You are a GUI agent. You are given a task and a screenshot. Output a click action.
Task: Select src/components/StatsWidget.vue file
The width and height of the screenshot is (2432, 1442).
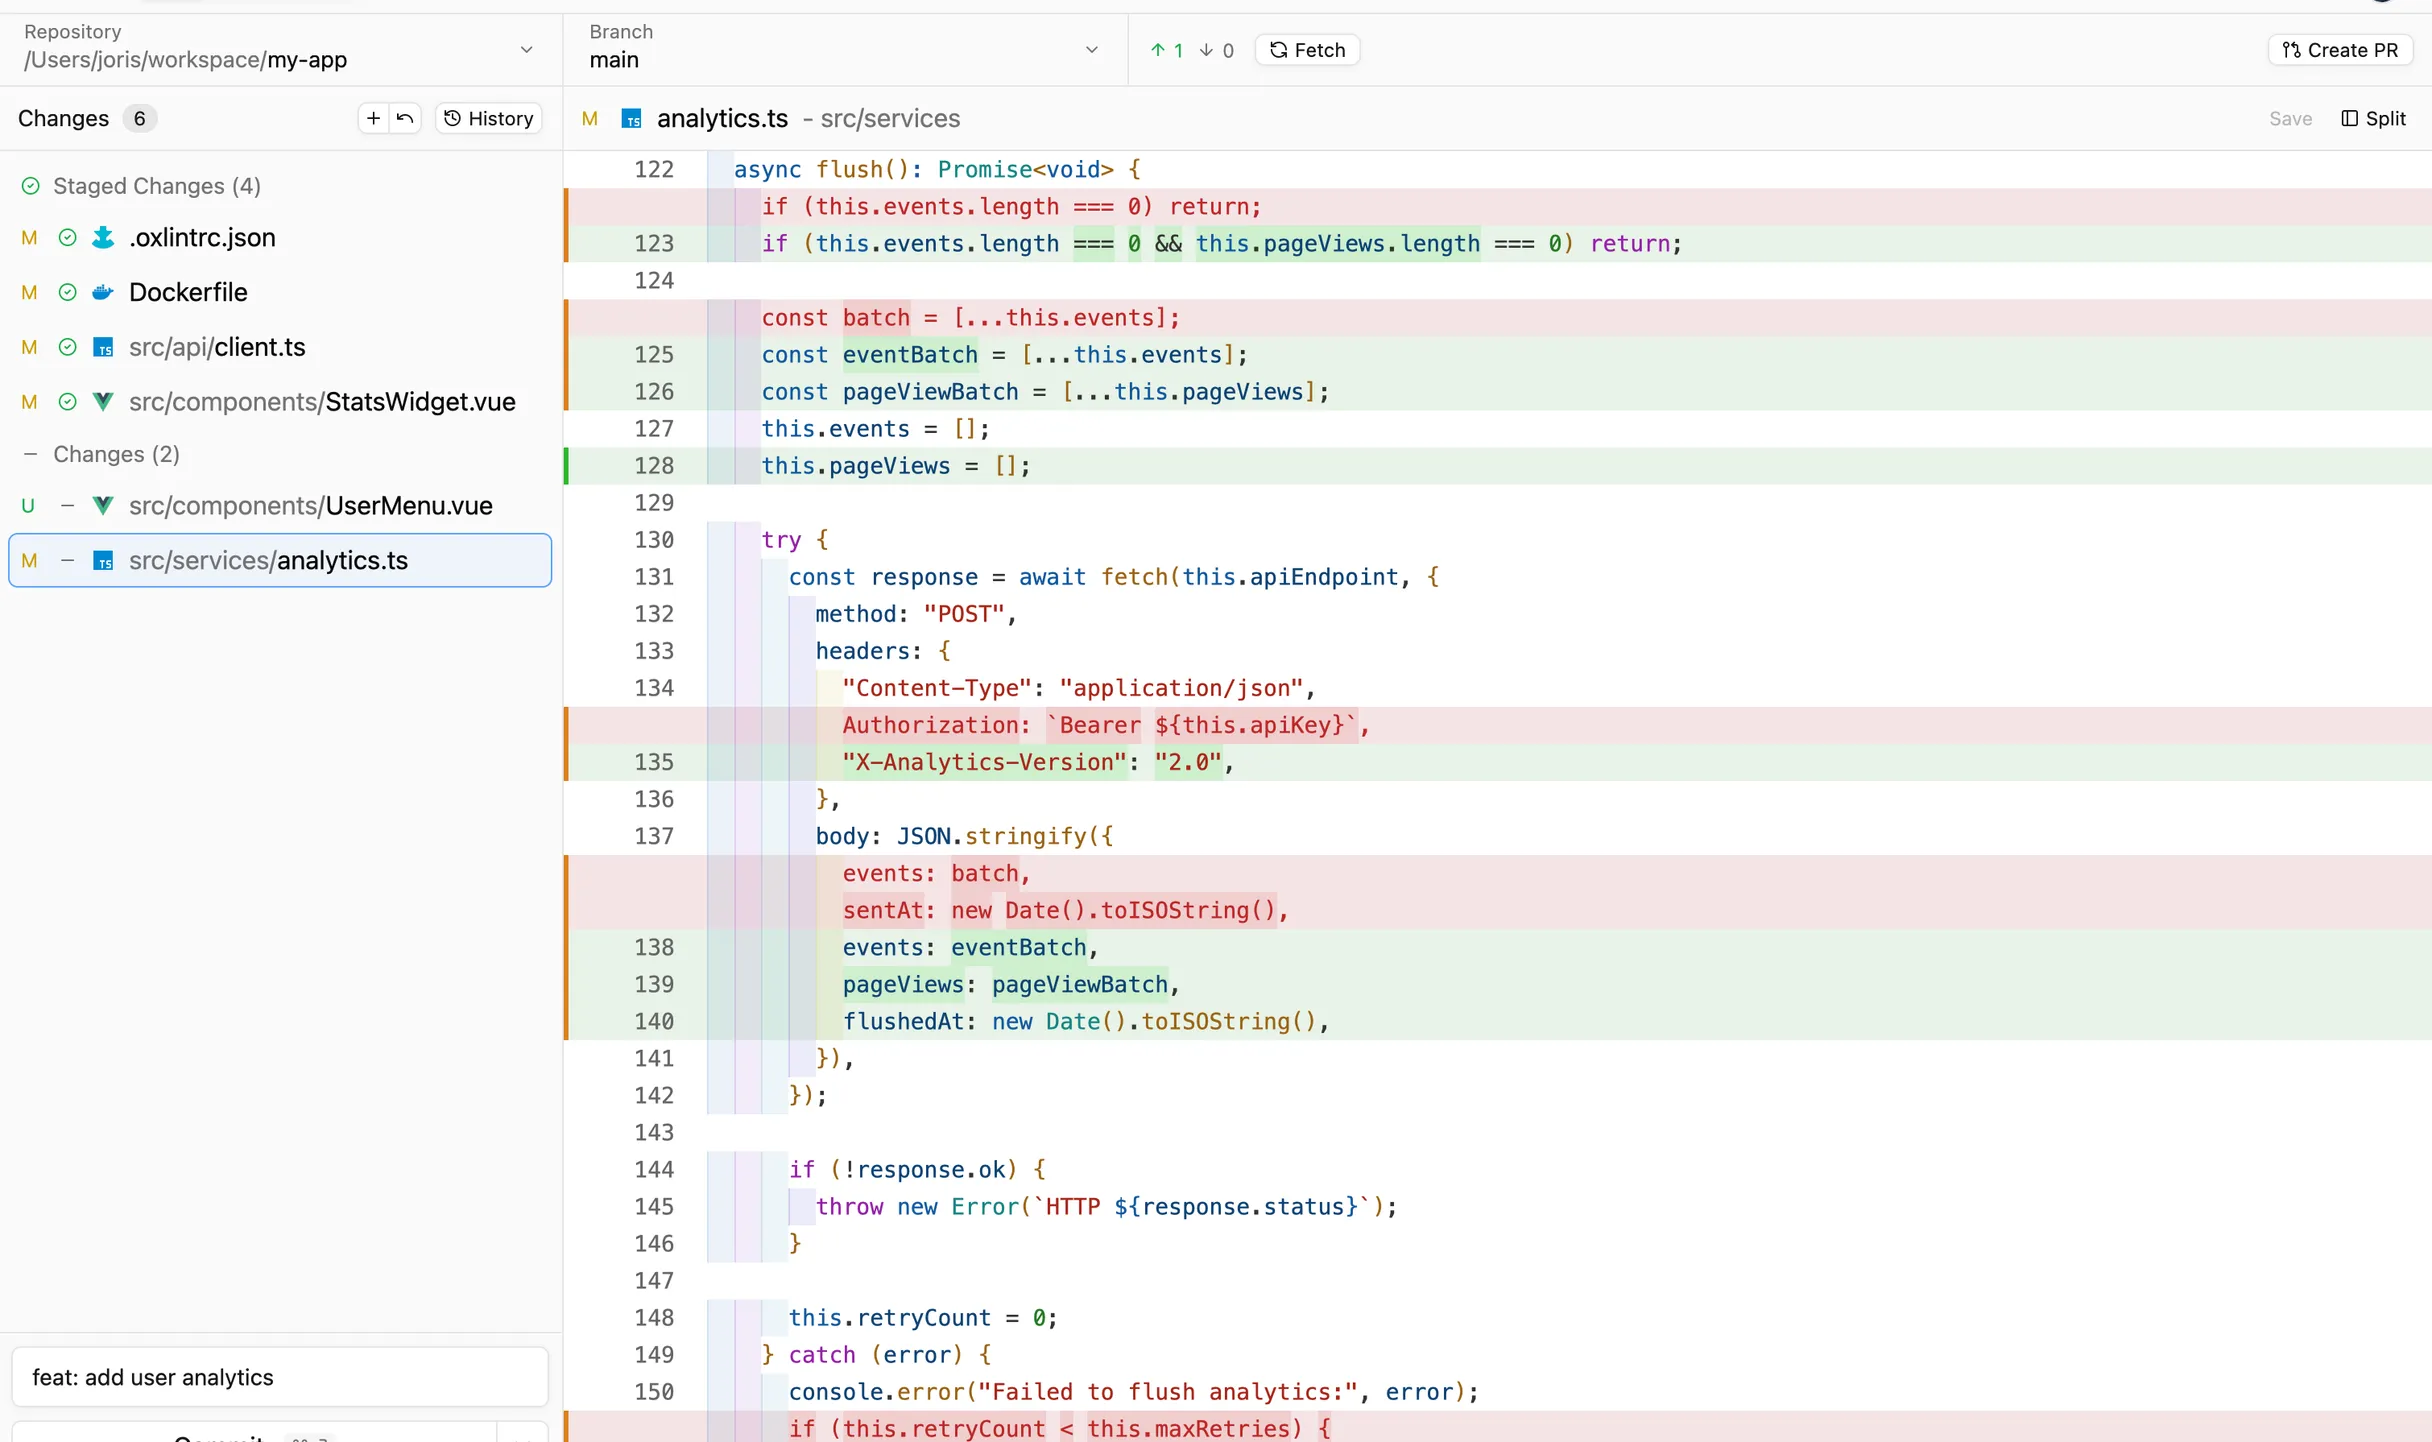280,402
